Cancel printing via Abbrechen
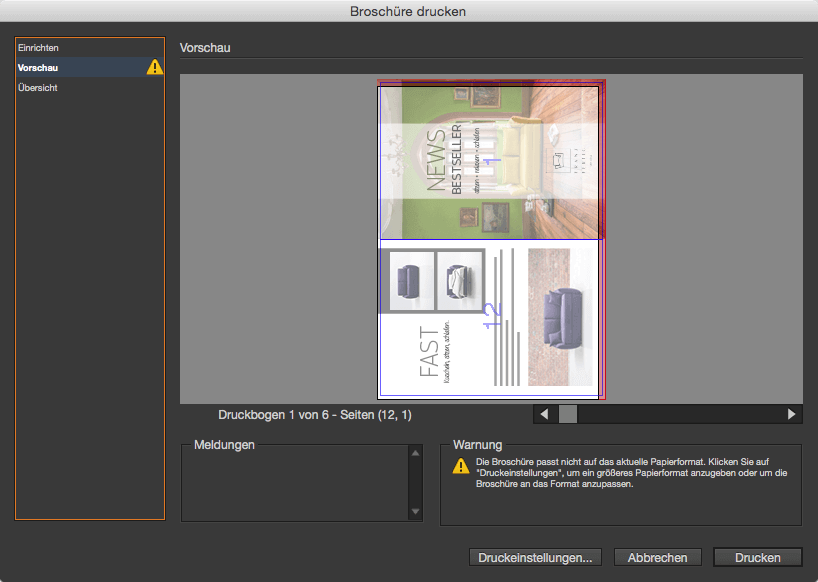This screenshot has width=818, height=582. pos(657,557)
